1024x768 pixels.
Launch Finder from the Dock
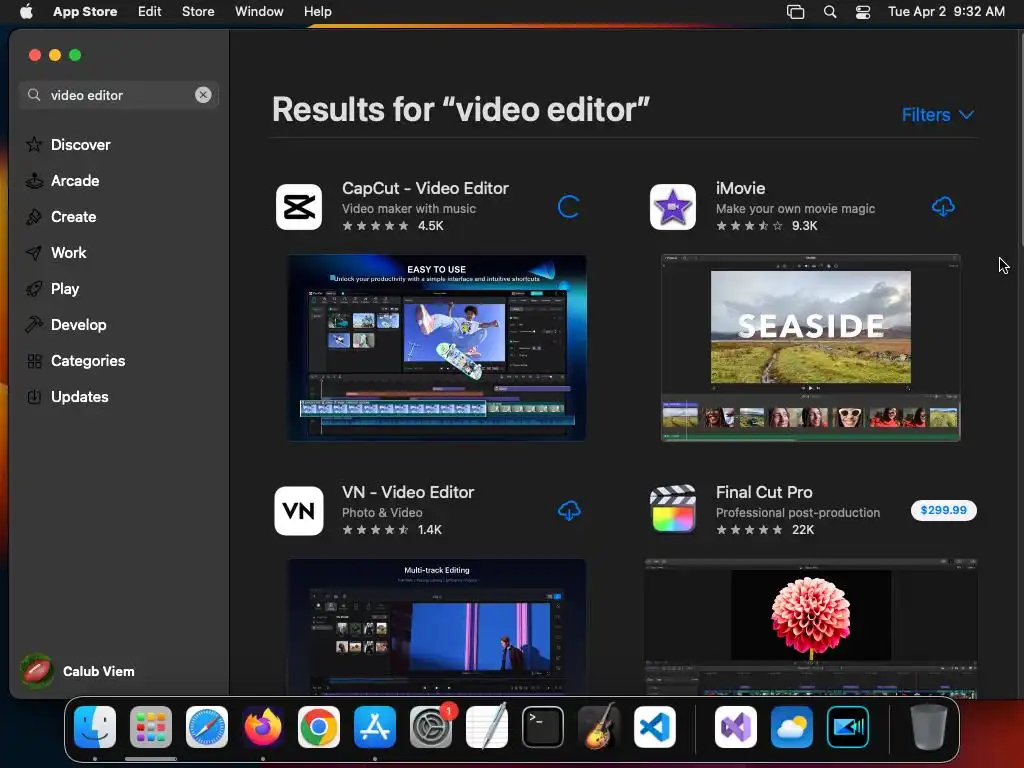click(95, 727)
